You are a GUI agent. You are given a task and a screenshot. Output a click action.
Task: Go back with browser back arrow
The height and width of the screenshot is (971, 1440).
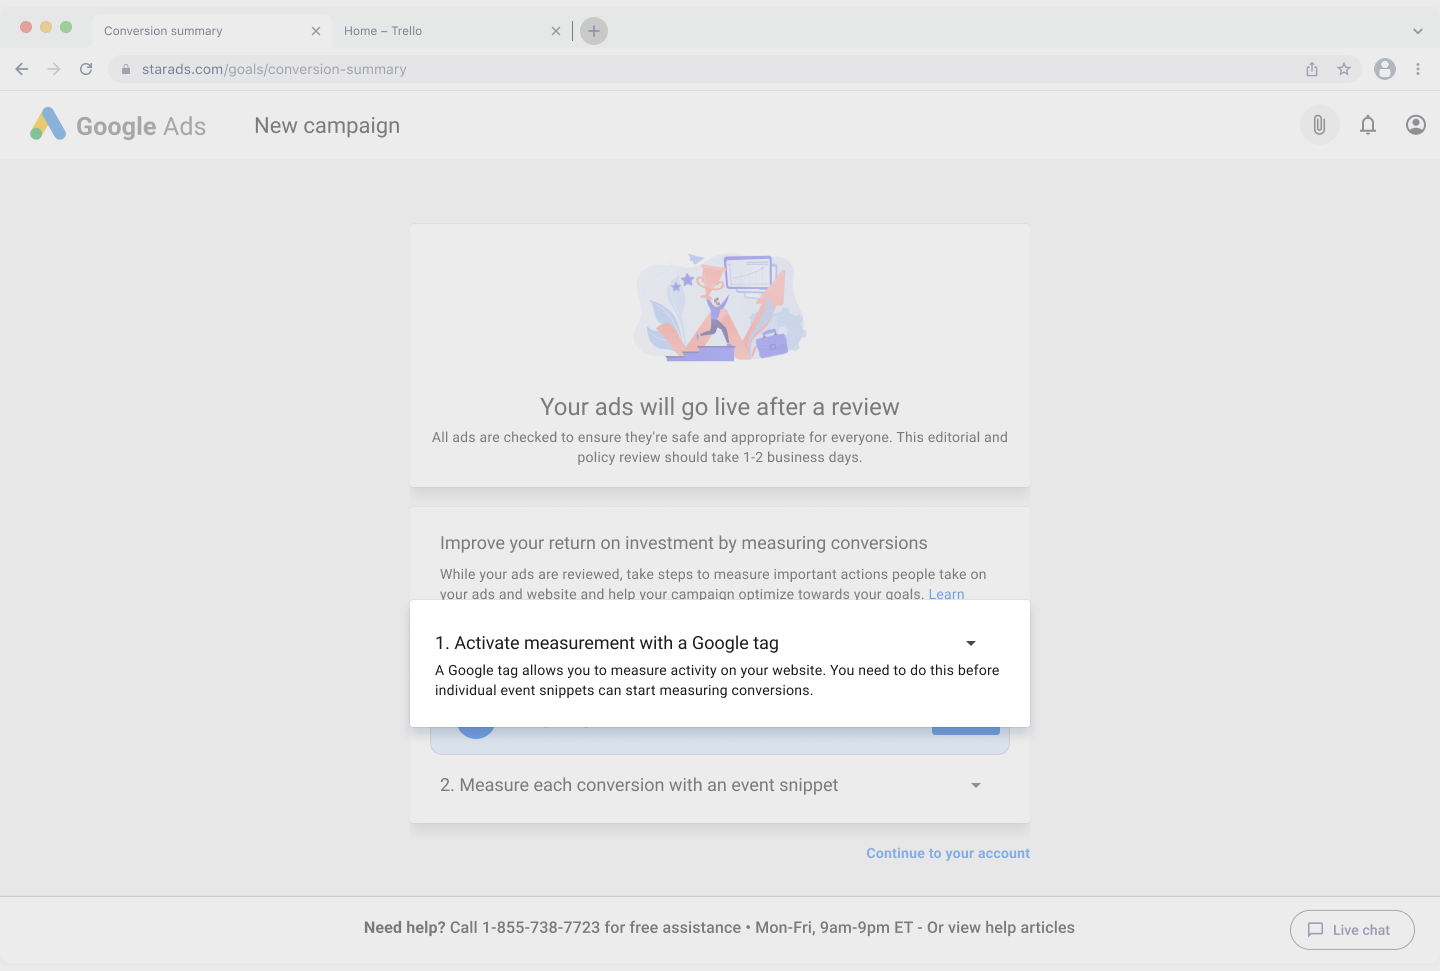click(x=22, y=69)
